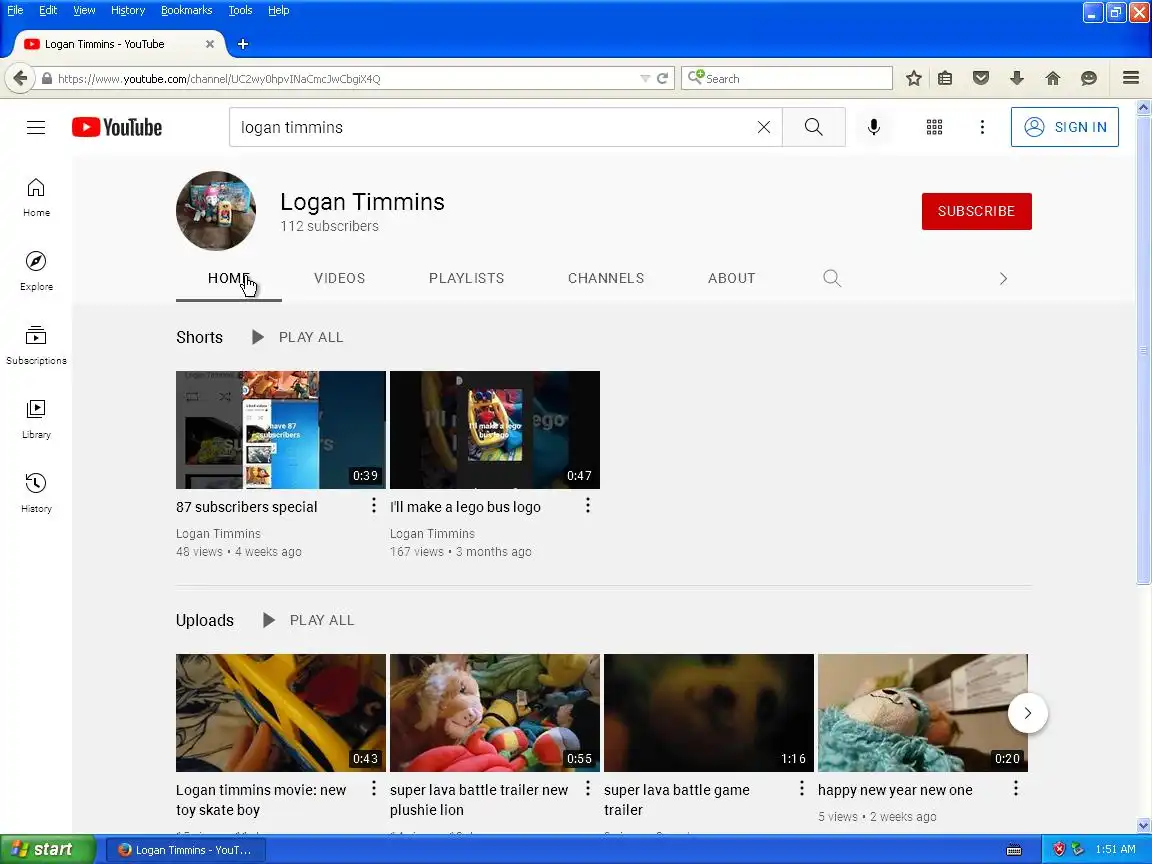1152x864 pixels.
Task: Click the browser Search field
Action: pos(787,78)
